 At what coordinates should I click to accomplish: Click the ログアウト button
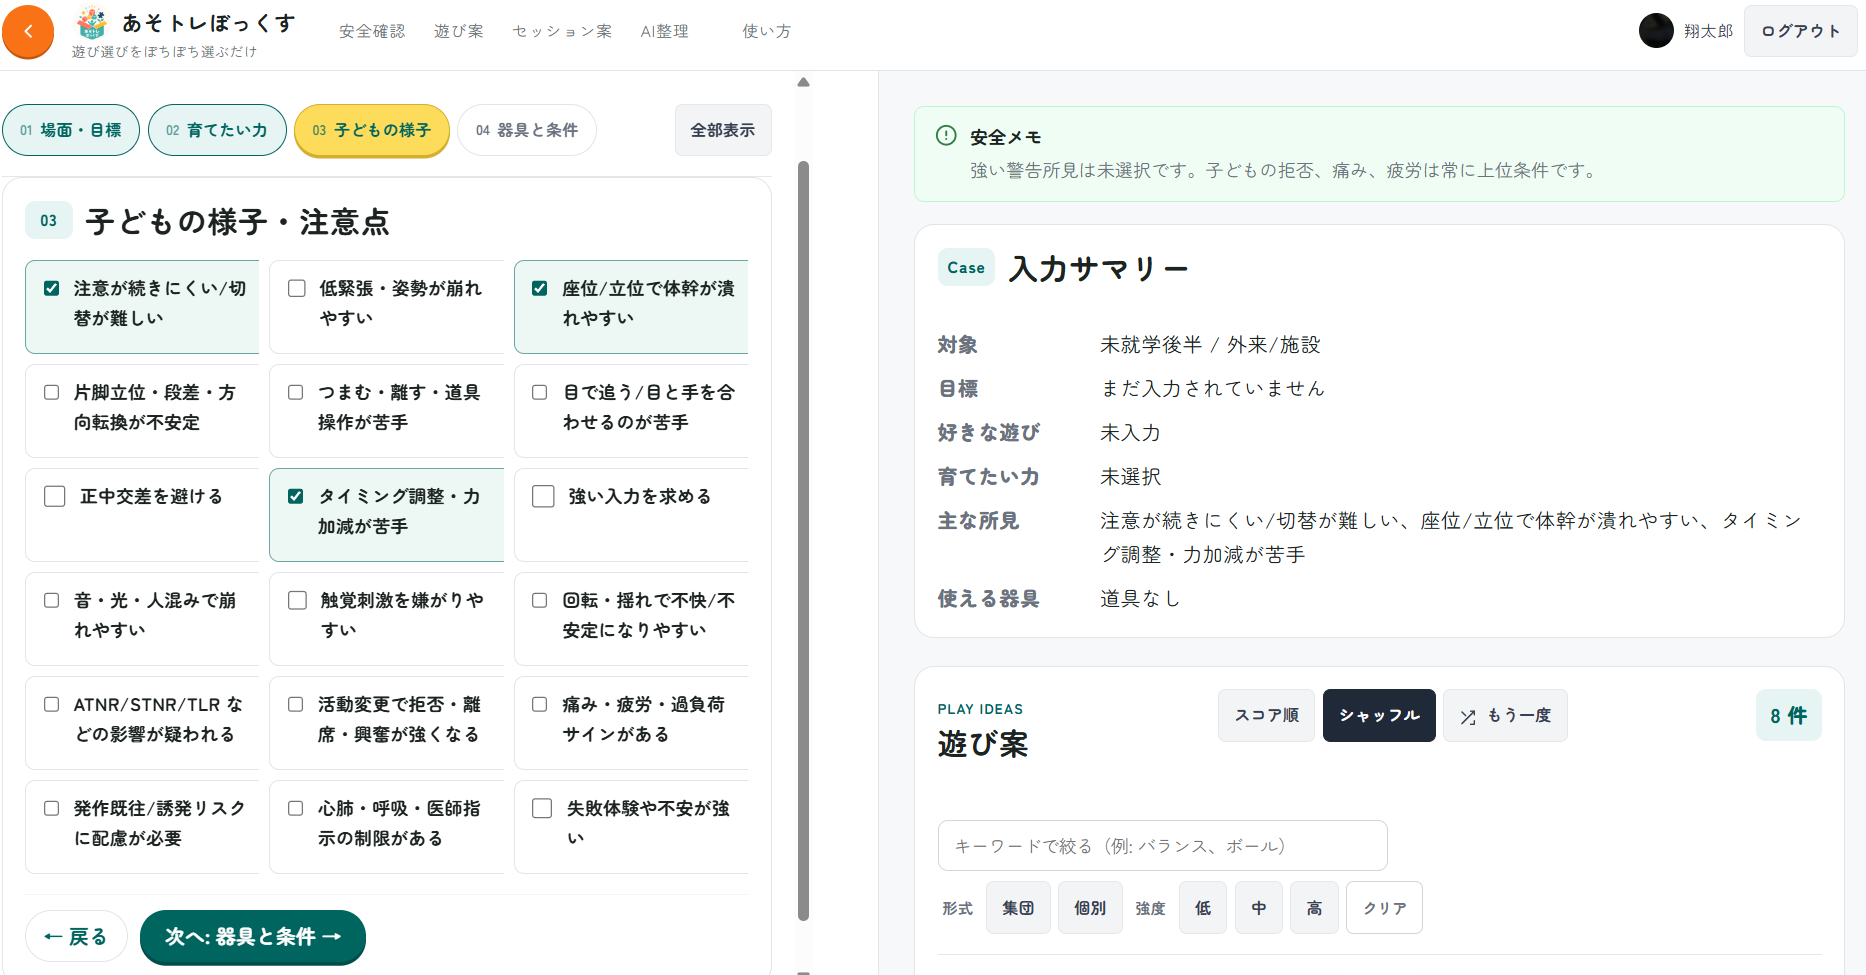click(x=1801, y=31)
